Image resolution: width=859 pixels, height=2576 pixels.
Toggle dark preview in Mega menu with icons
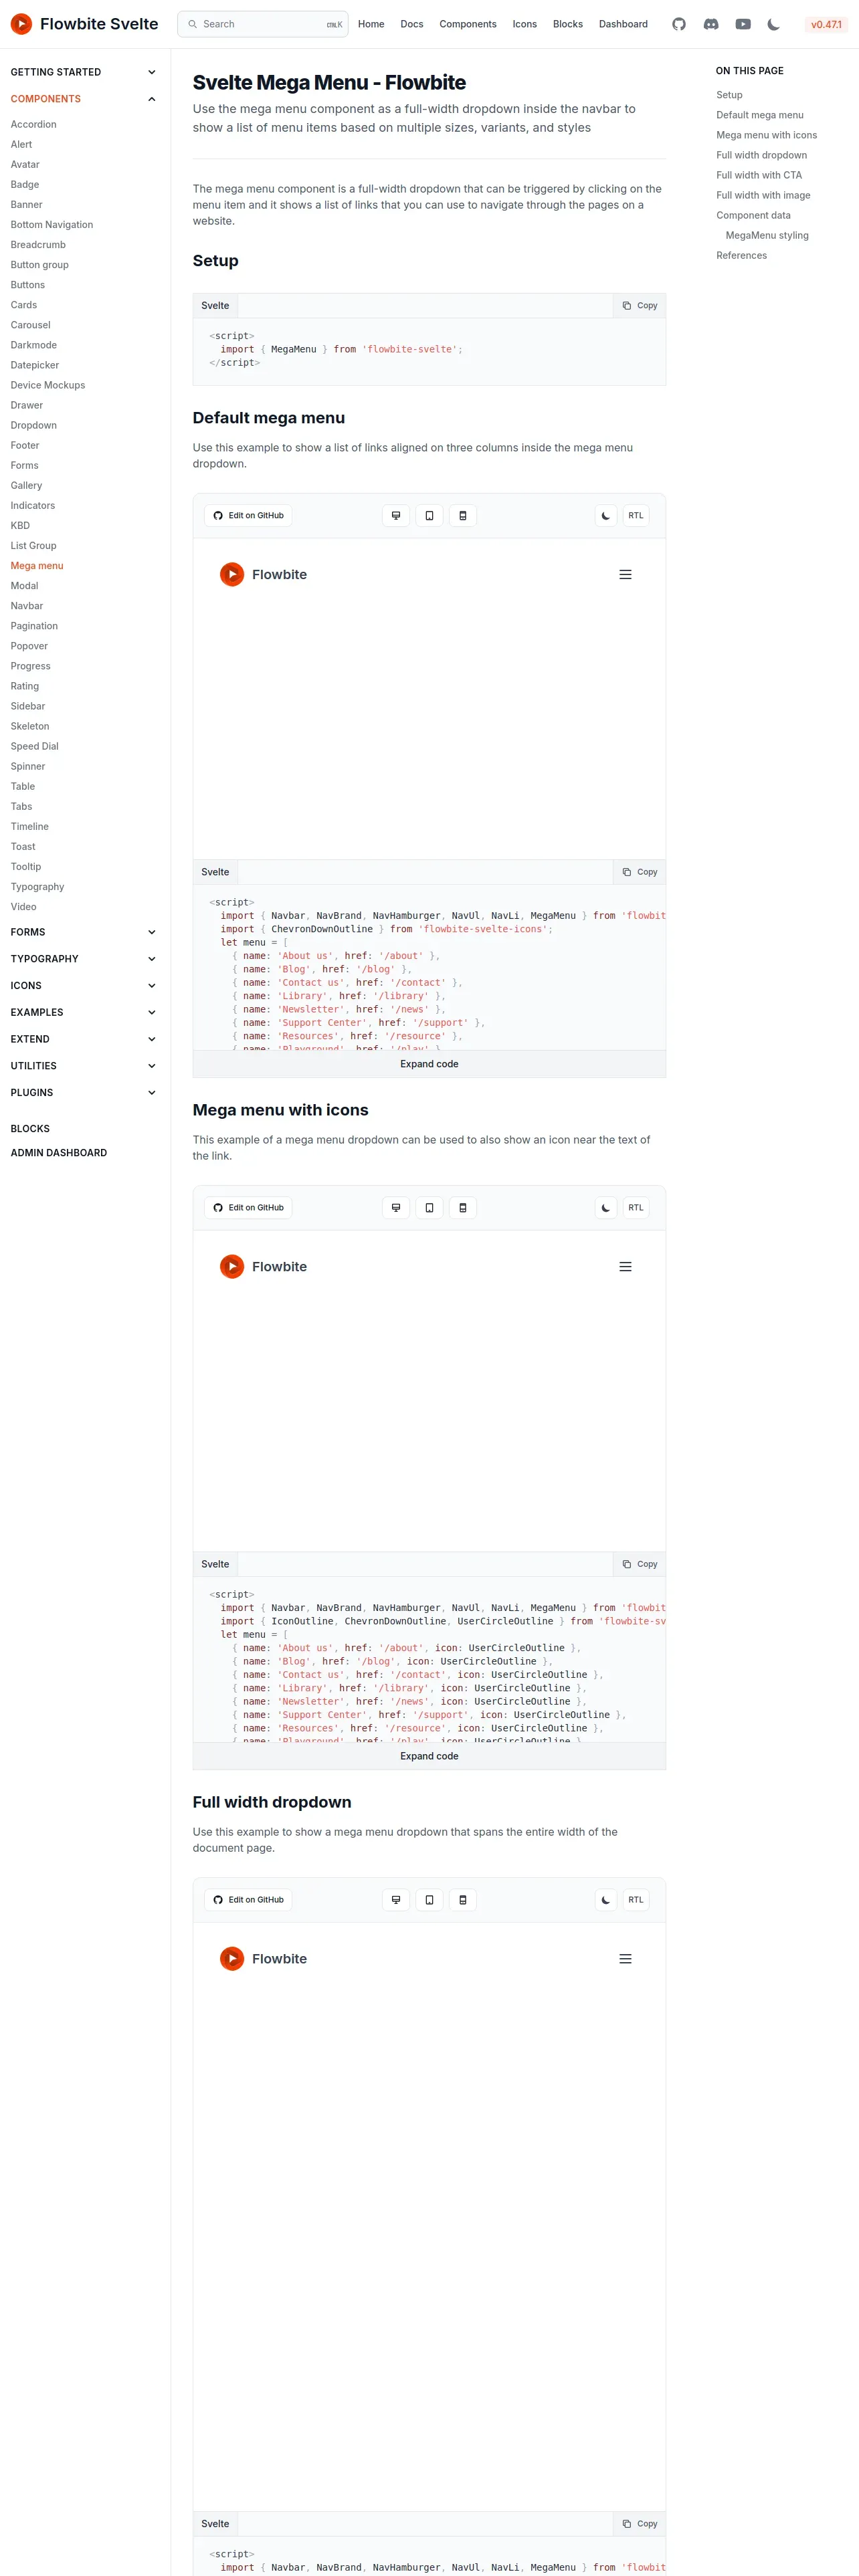point(606,1208)
